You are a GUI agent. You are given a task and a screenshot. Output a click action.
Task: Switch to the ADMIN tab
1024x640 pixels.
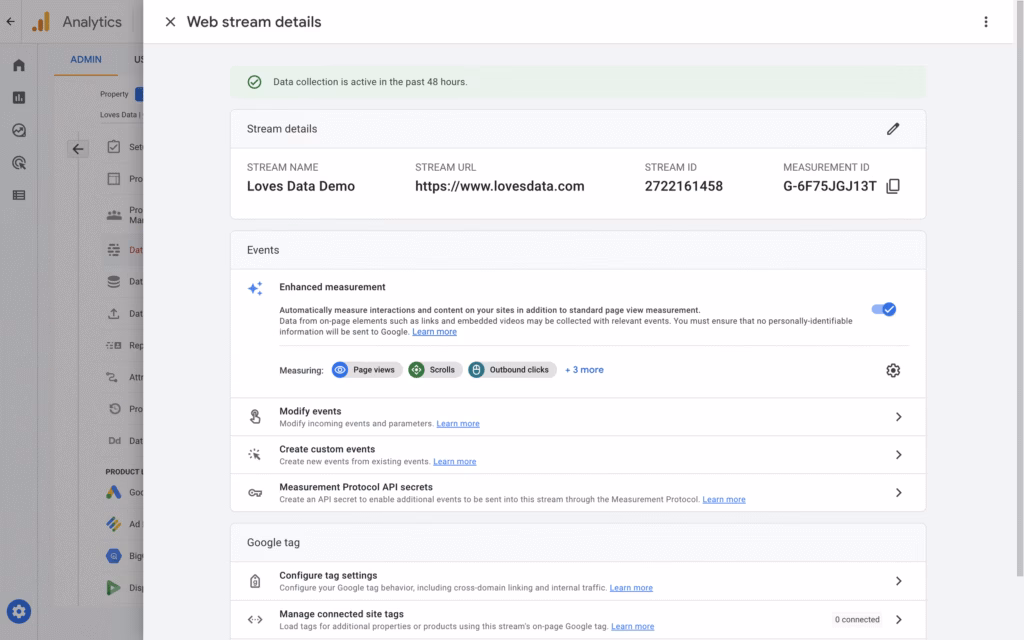tap(86, 59)
